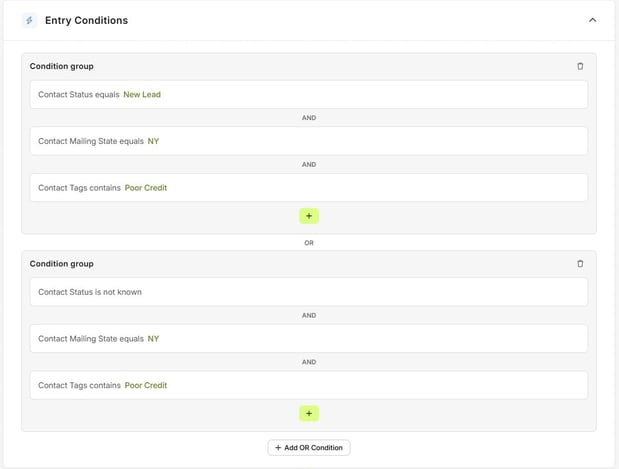619x469 pixels.
Task: Click the second Condition group label
Action: (x=61, y=264)
